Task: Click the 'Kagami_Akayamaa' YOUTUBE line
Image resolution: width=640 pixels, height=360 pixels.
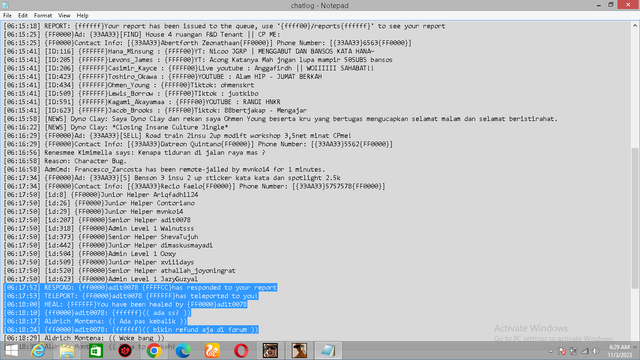Action: 142,102
